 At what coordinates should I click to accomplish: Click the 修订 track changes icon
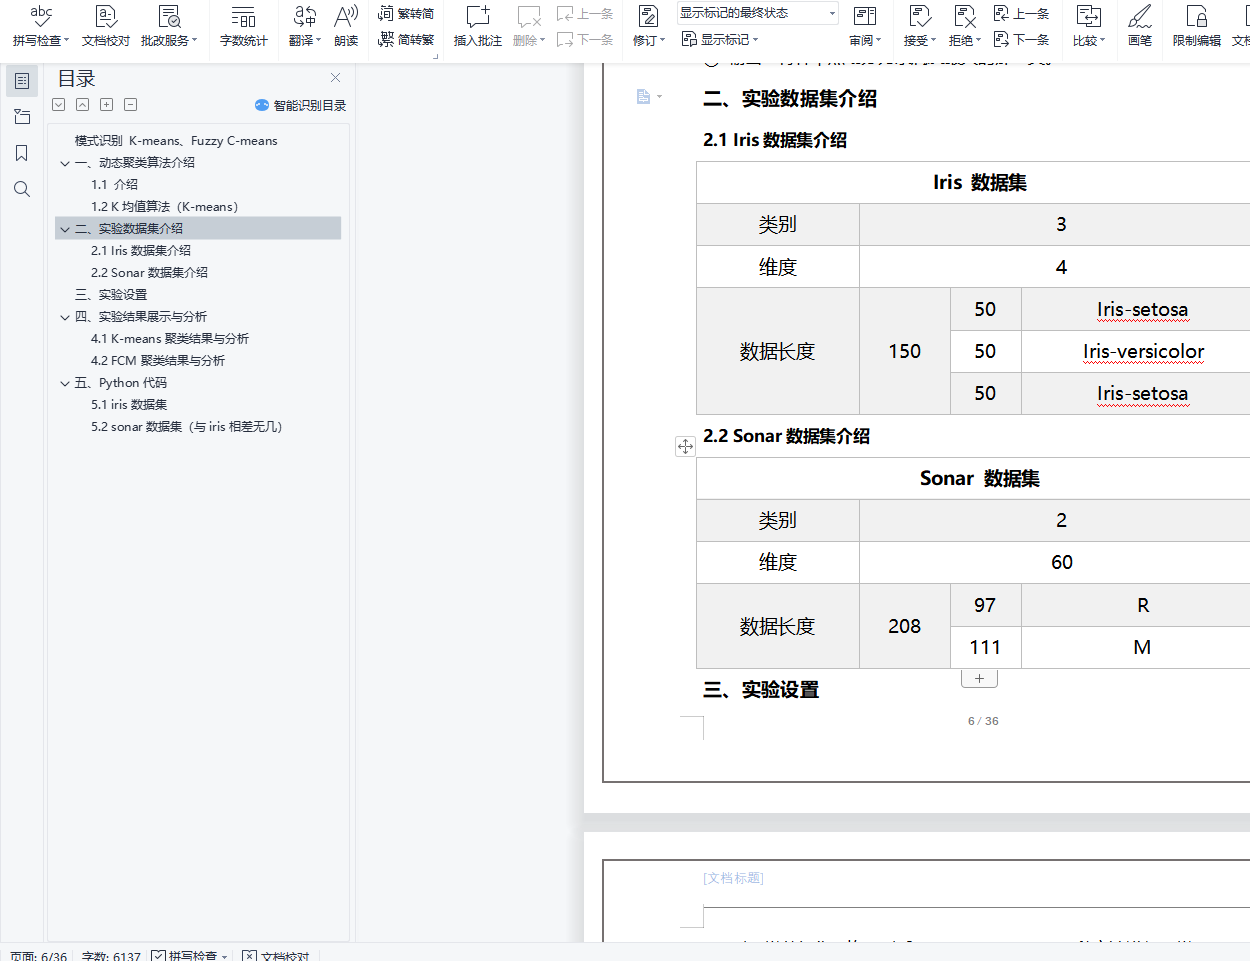tap(648, 16)
